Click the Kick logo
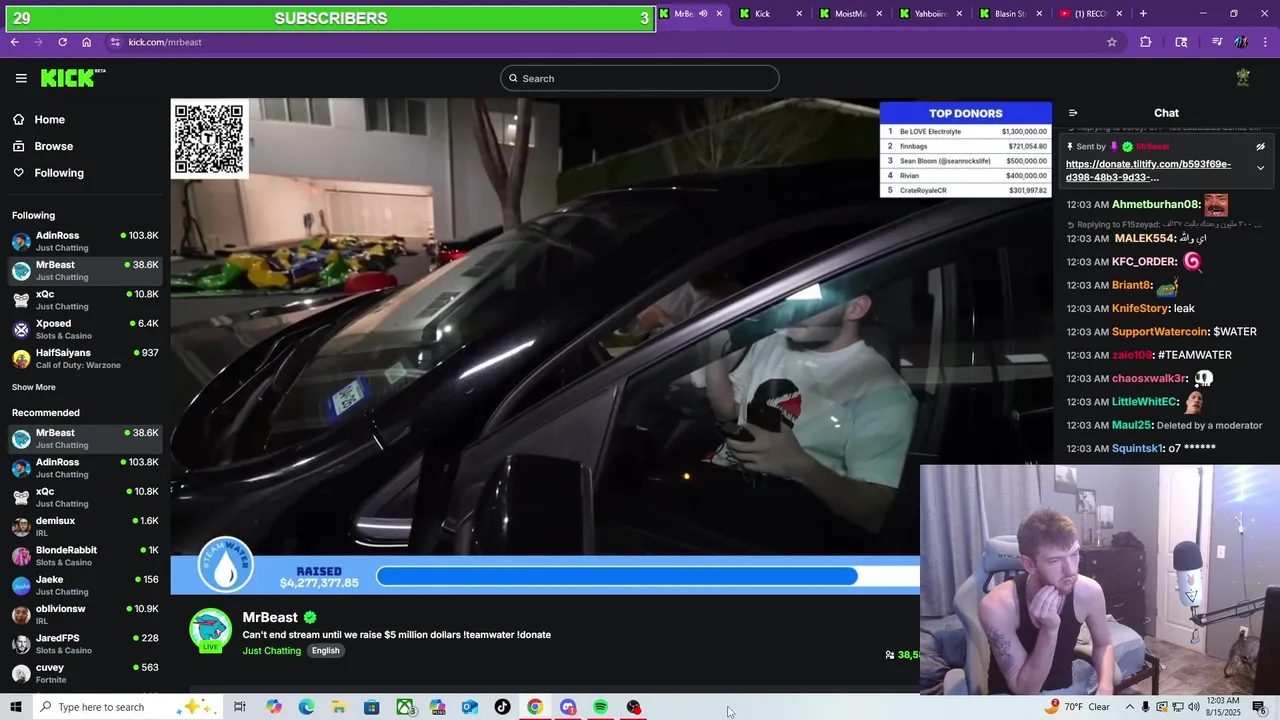This screenshot has height=720, width=1280. [72, 78]
